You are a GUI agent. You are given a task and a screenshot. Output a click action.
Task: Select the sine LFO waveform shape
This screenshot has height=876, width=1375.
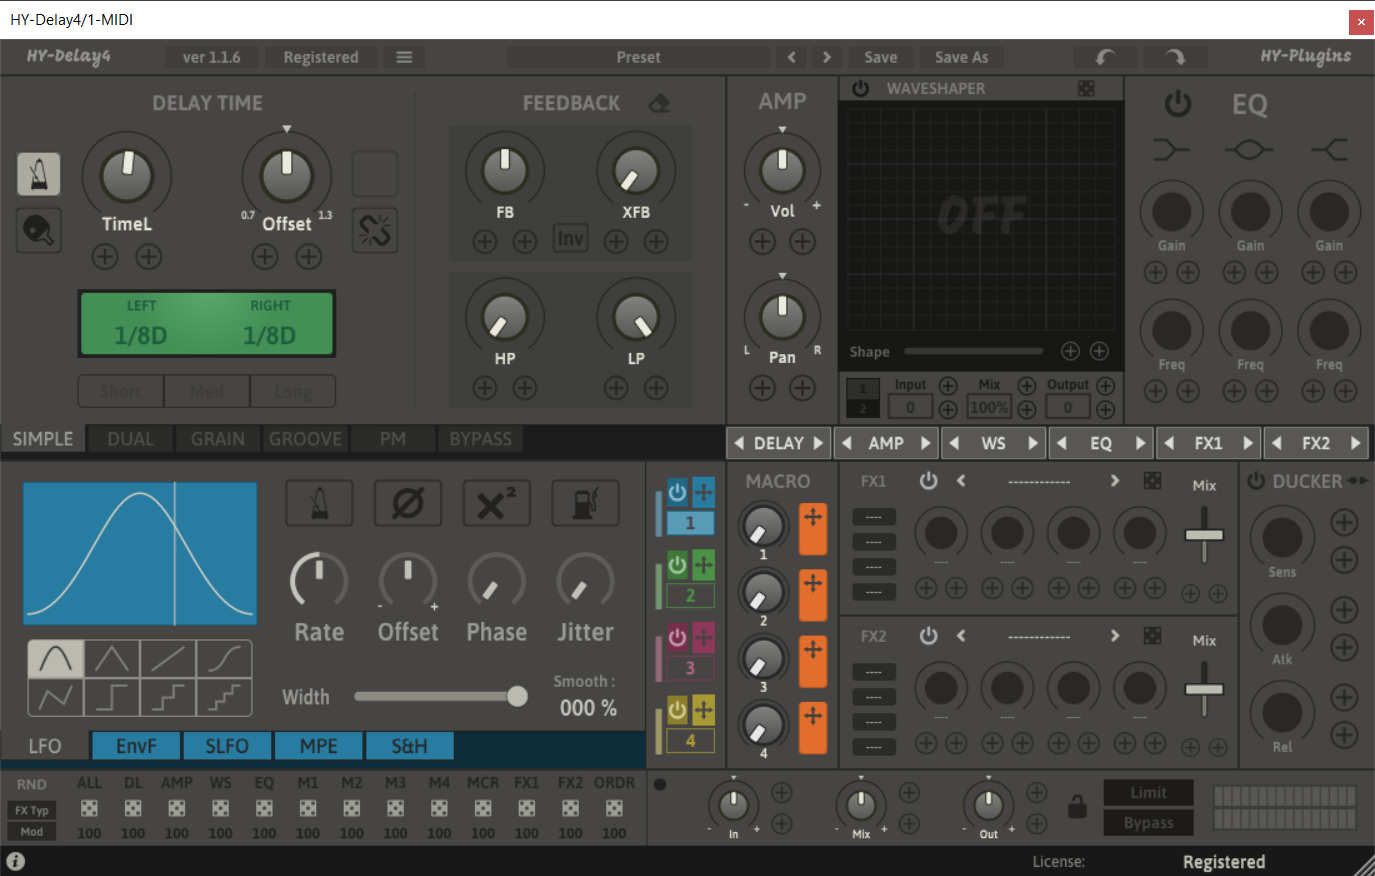point(55,658)
